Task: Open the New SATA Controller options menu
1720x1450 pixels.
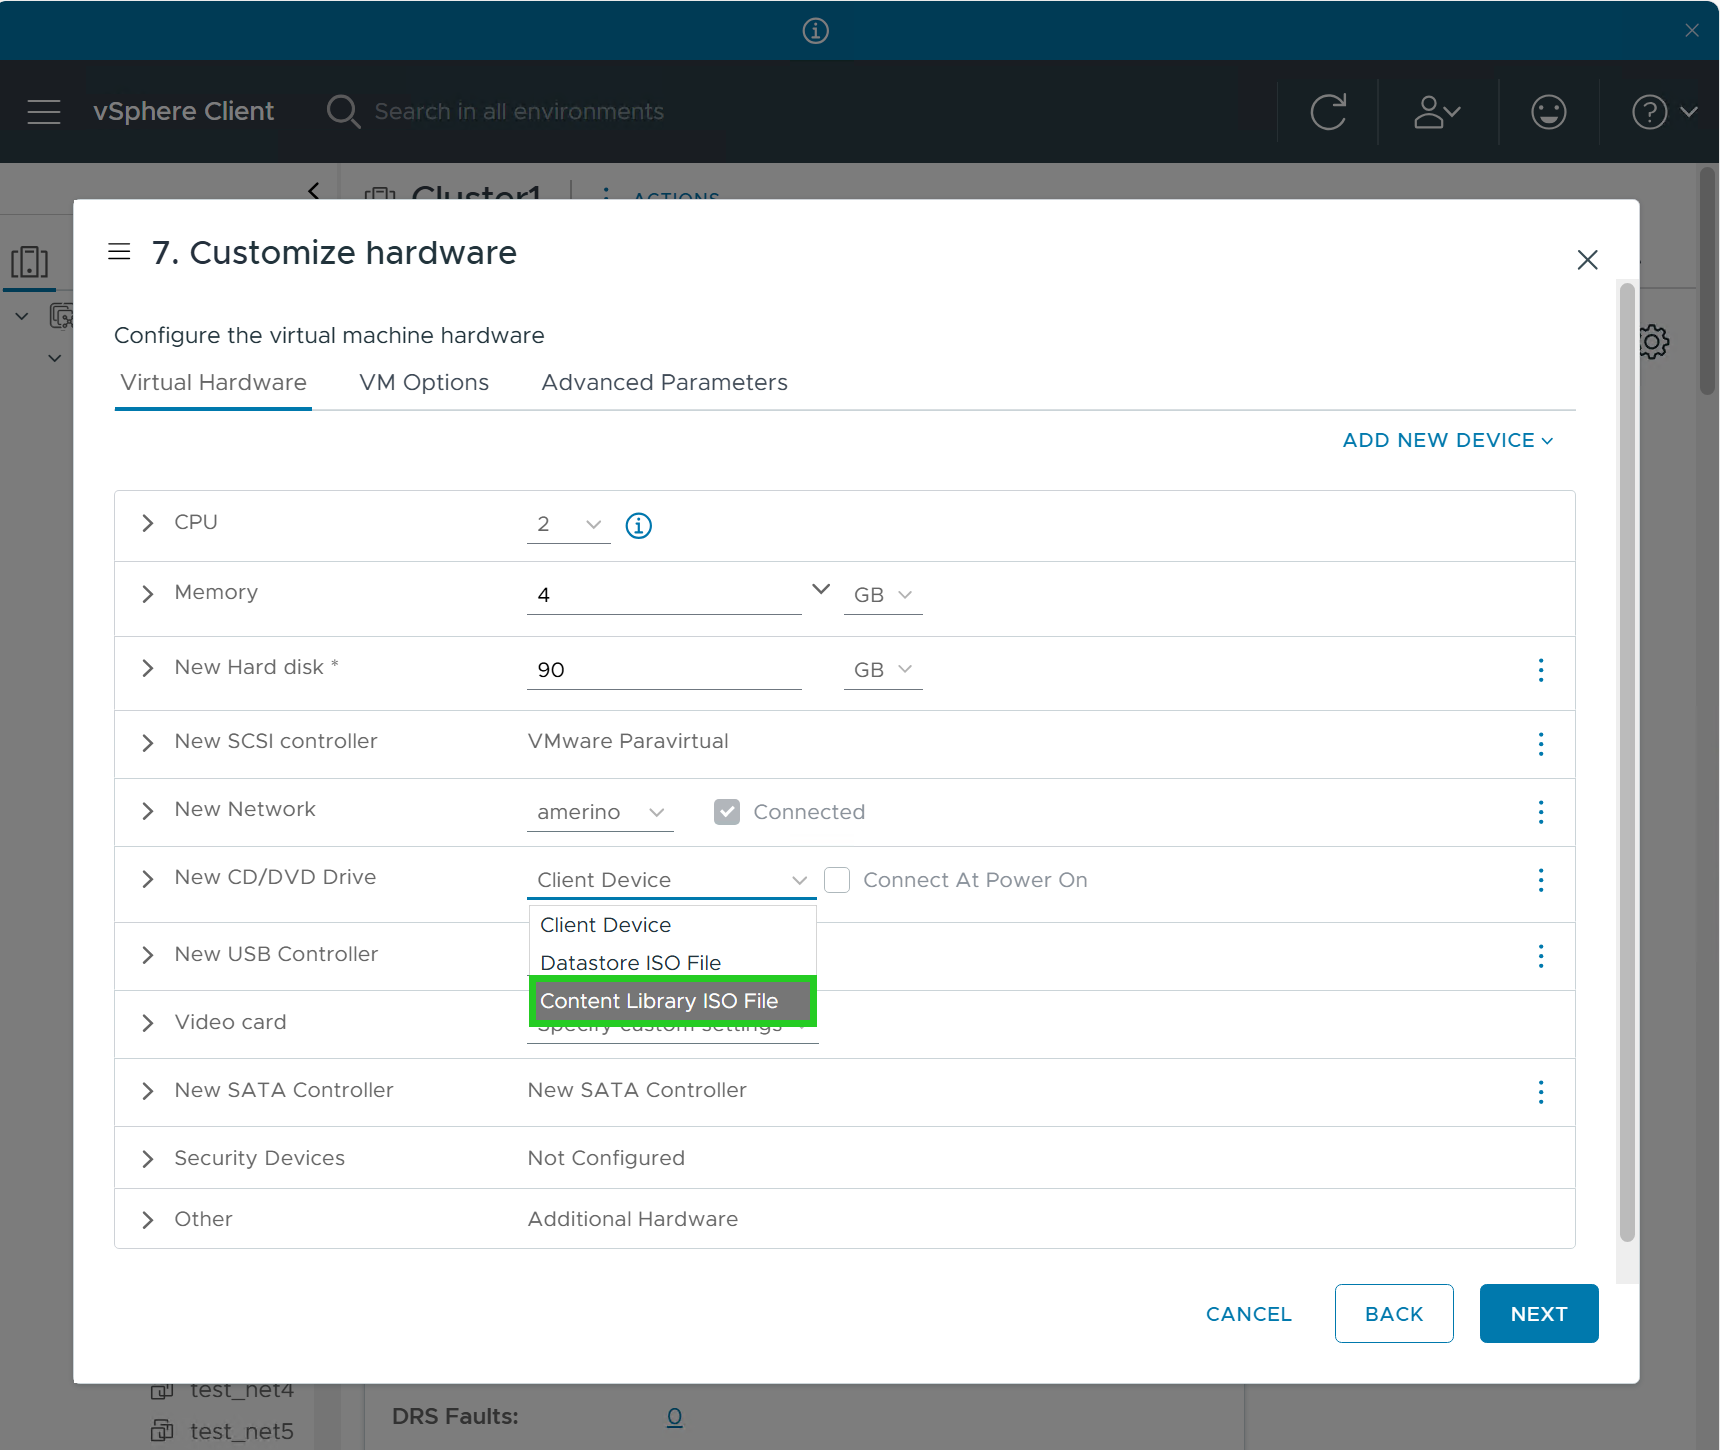Action: (1540, 1092)
